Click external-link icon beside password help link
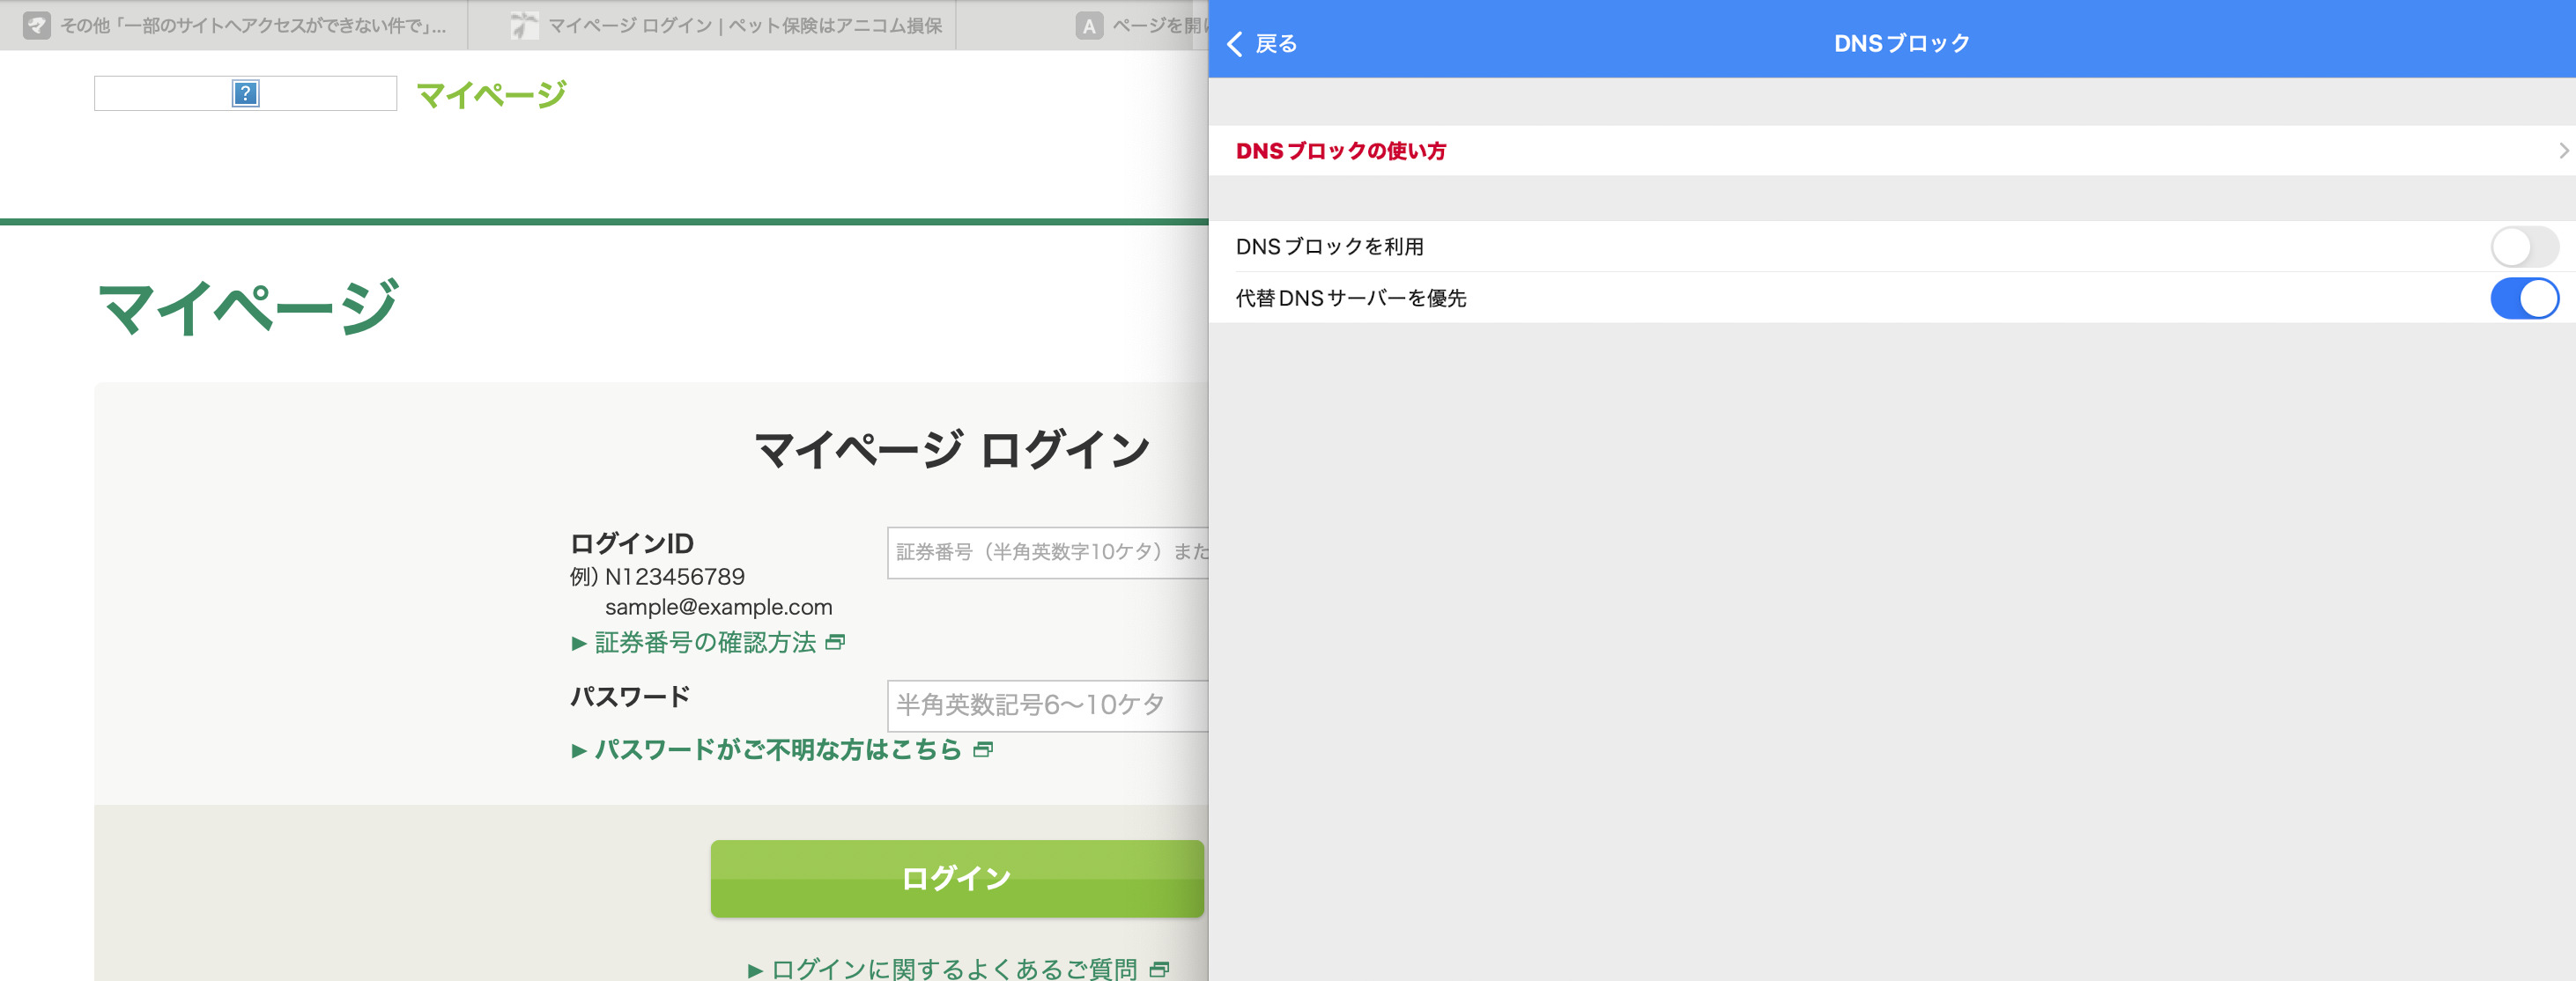The width and height of the screenshot is (2576, 981). (x=983, y=749)
